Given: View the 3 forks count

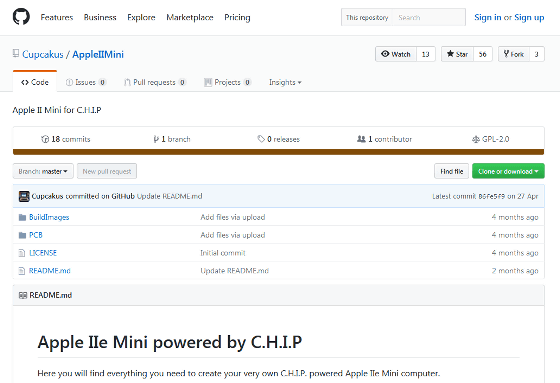Looking at the screenshot, I should click(536, 54).
